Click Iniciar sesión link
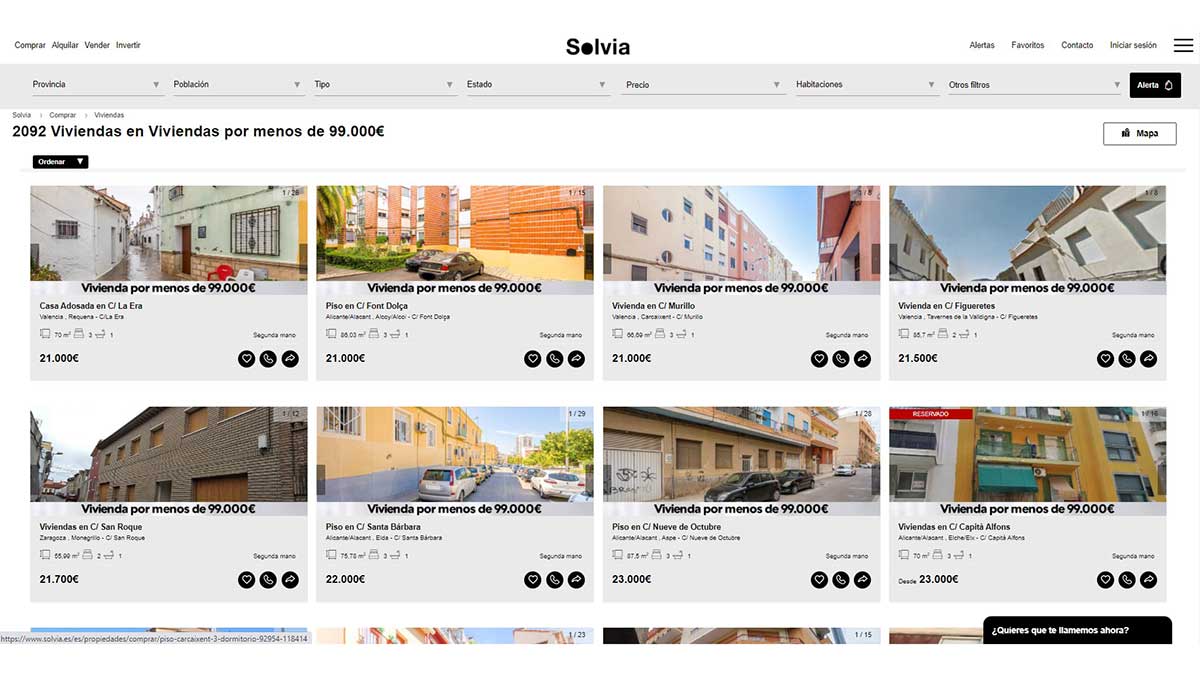1200x675 pixels. (x=1133, y=45)
